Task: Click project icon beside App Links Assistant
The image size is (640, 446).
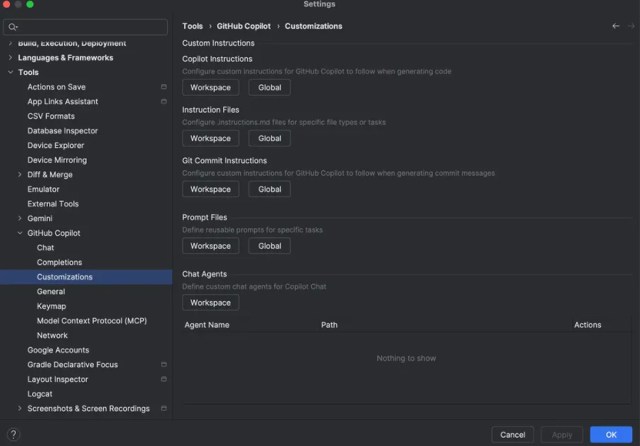Action: coord(163,102)
